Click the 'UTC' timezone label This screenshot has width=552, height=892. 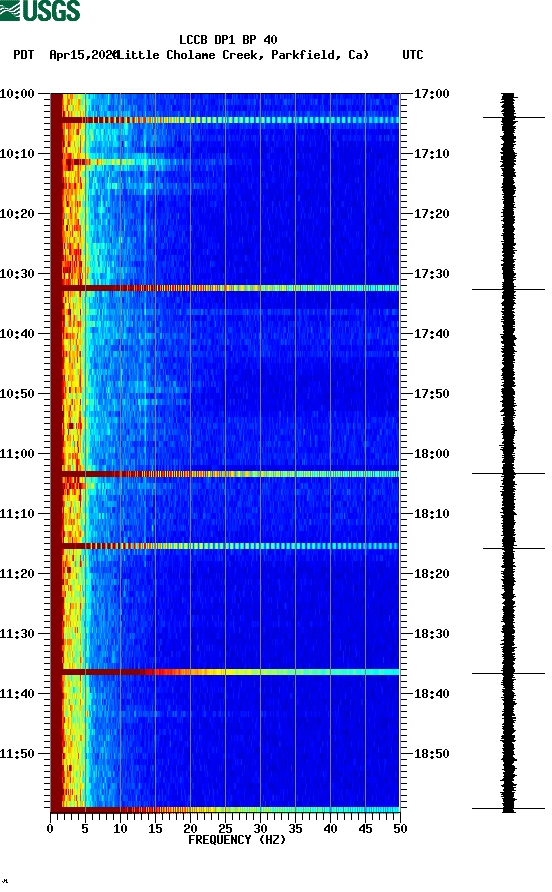pos(413,55)
